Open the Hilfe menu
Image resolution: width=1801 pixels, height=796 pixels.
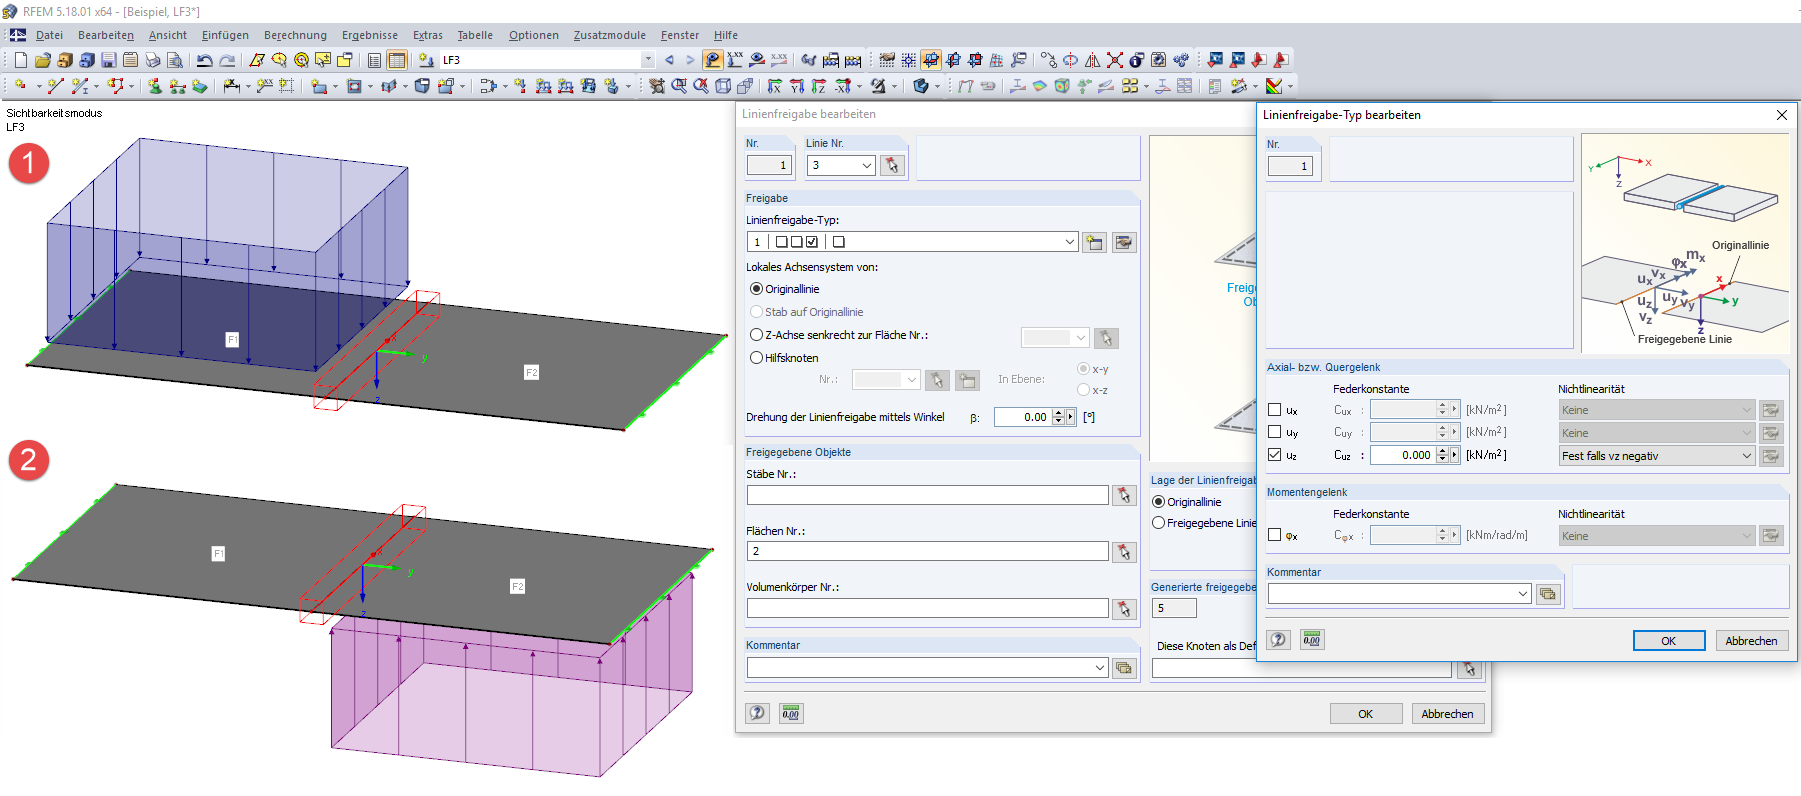pyautogui.click(x=726, y=35)
